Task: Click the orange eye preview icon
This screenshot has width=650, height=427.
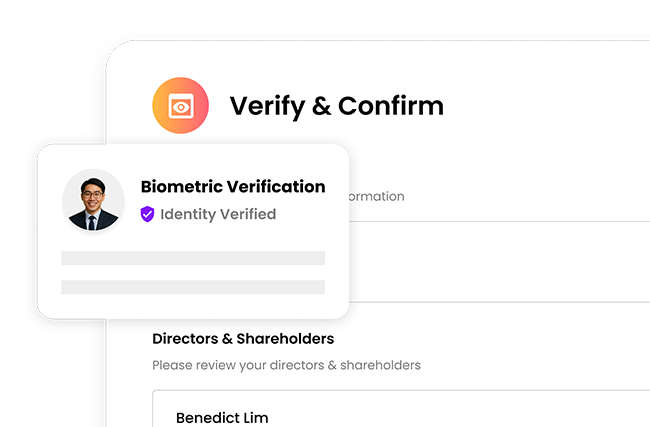Action: pos(180,106)
